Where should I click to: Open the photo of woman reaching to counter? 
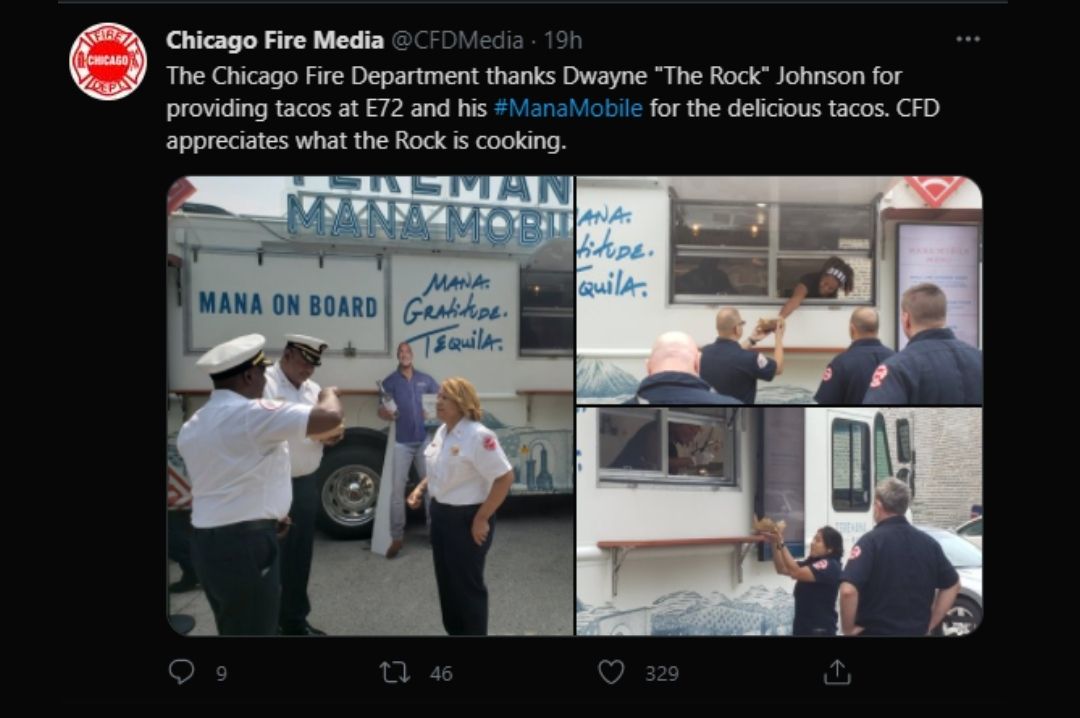click(779, 521)
